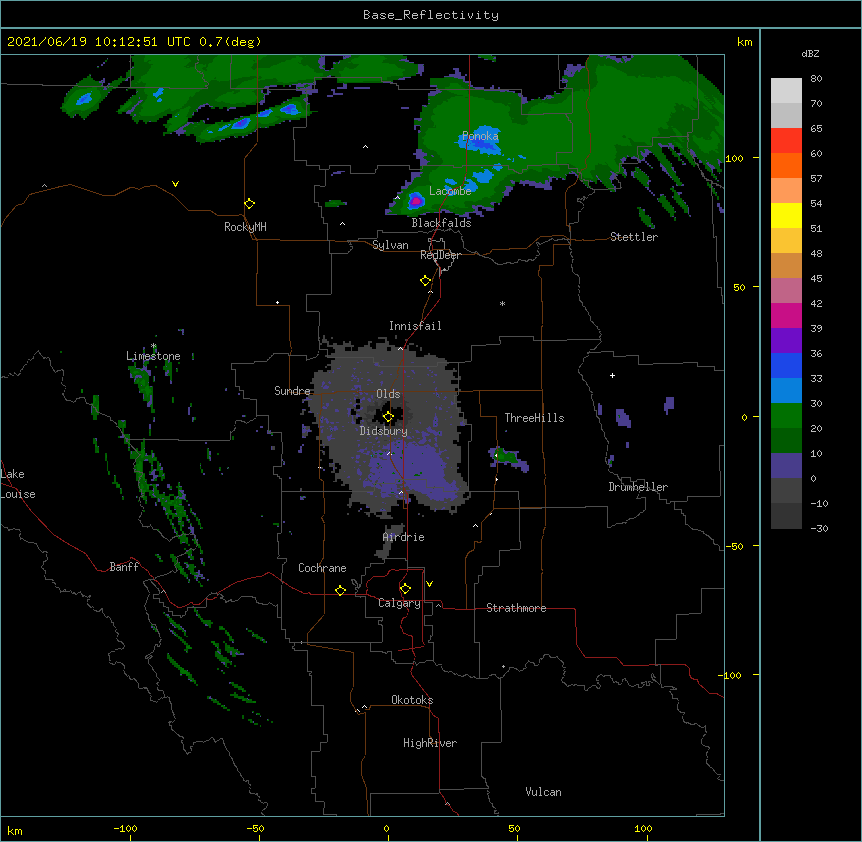Screen dimensions: 862x842
Task: Click the Banff label
Action: pos(124,567)
